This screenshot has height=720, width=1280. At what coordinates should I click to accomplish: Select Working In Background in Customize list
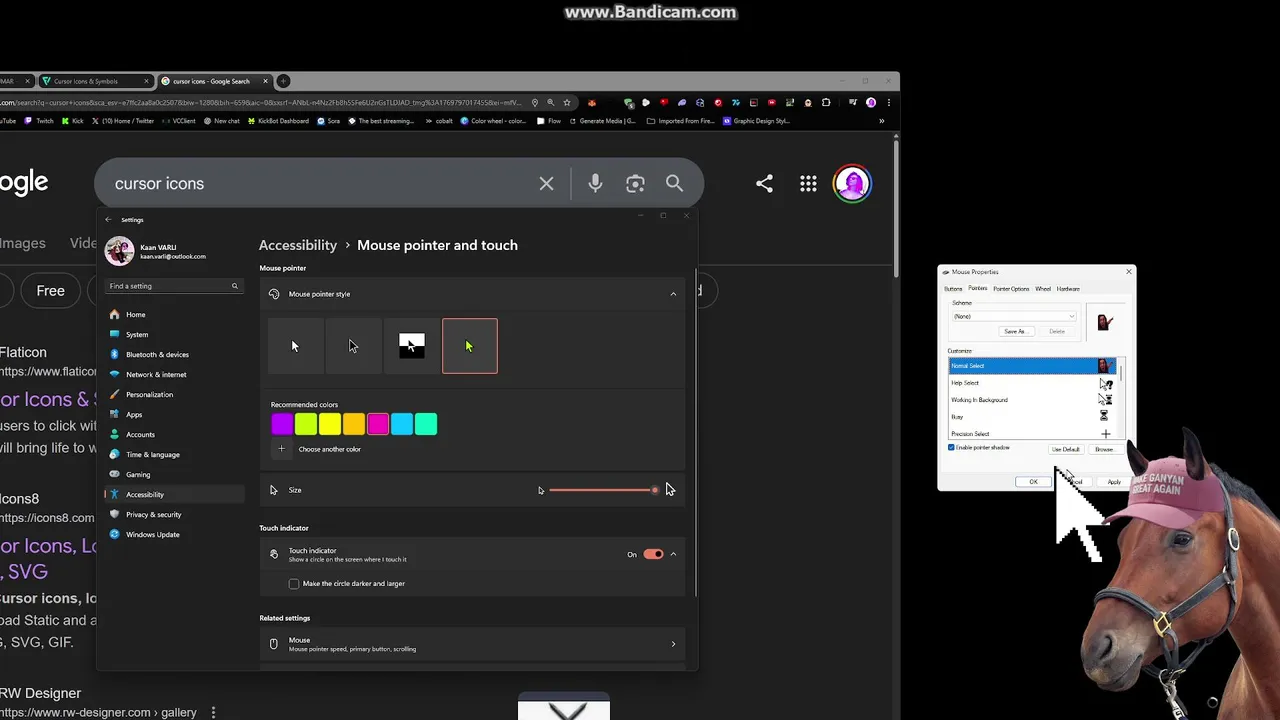pos(1032,400)
